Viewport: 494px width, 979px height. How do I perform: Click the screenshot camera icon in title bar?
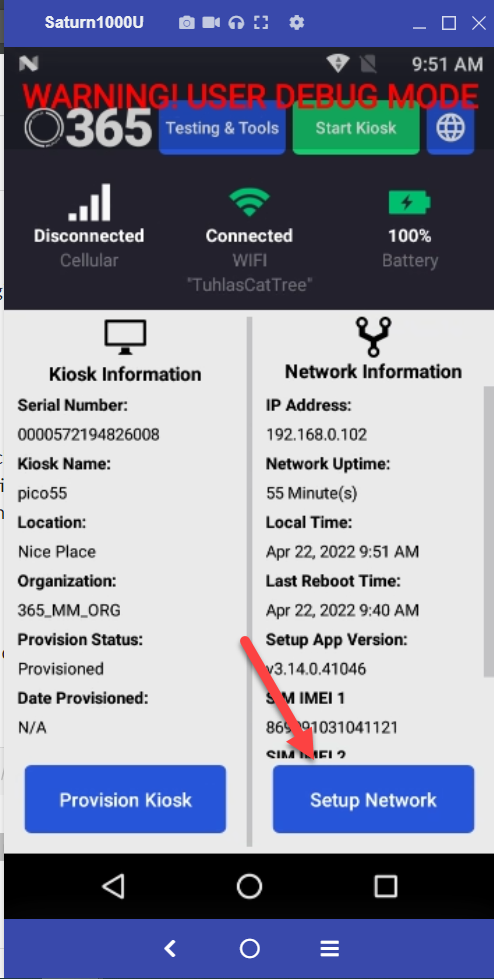point(186,23)
